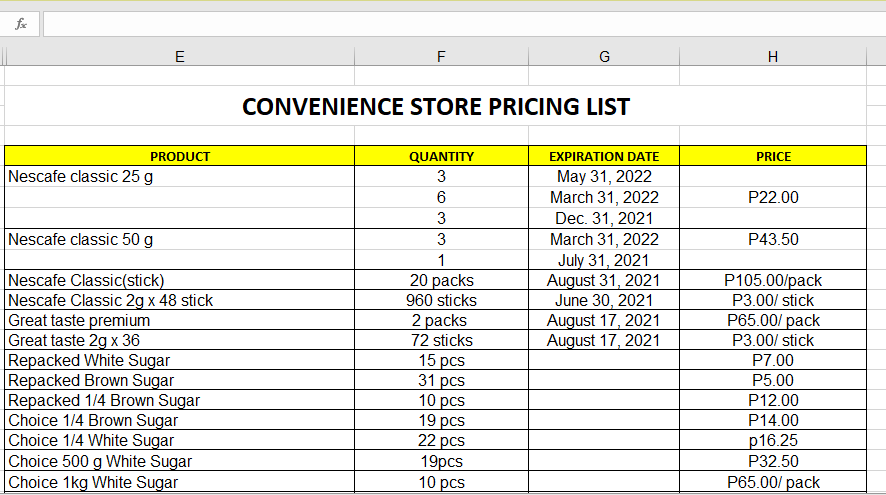Click the yellow PRICE header cell
This screenshot has height=495, width=886.
(773, 156)
